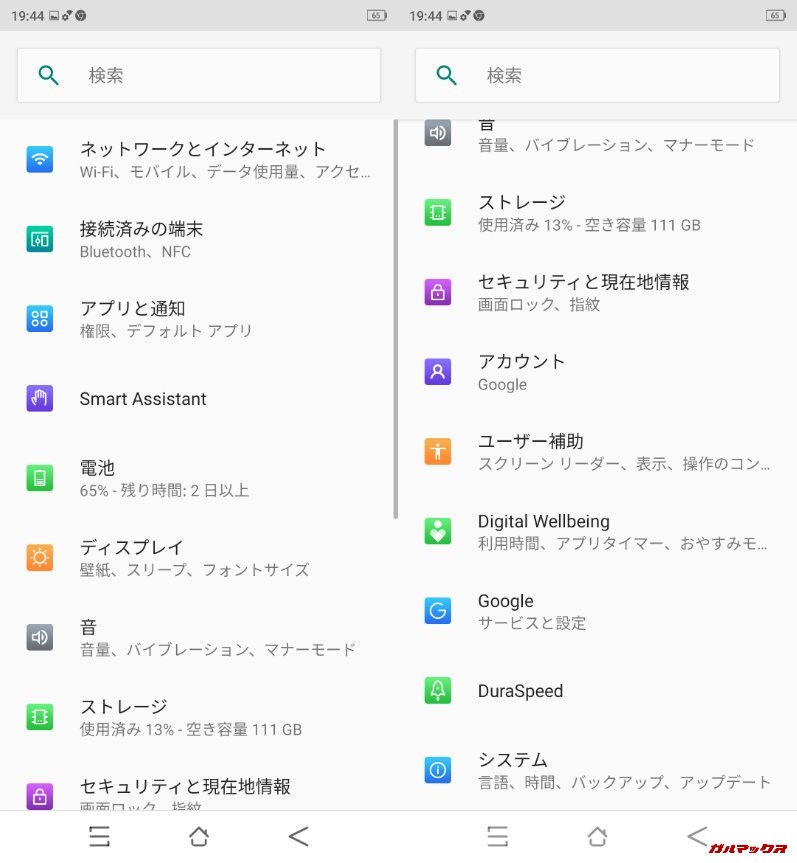Tap the Wi-Fi network and internet icon

click(40, 159)
